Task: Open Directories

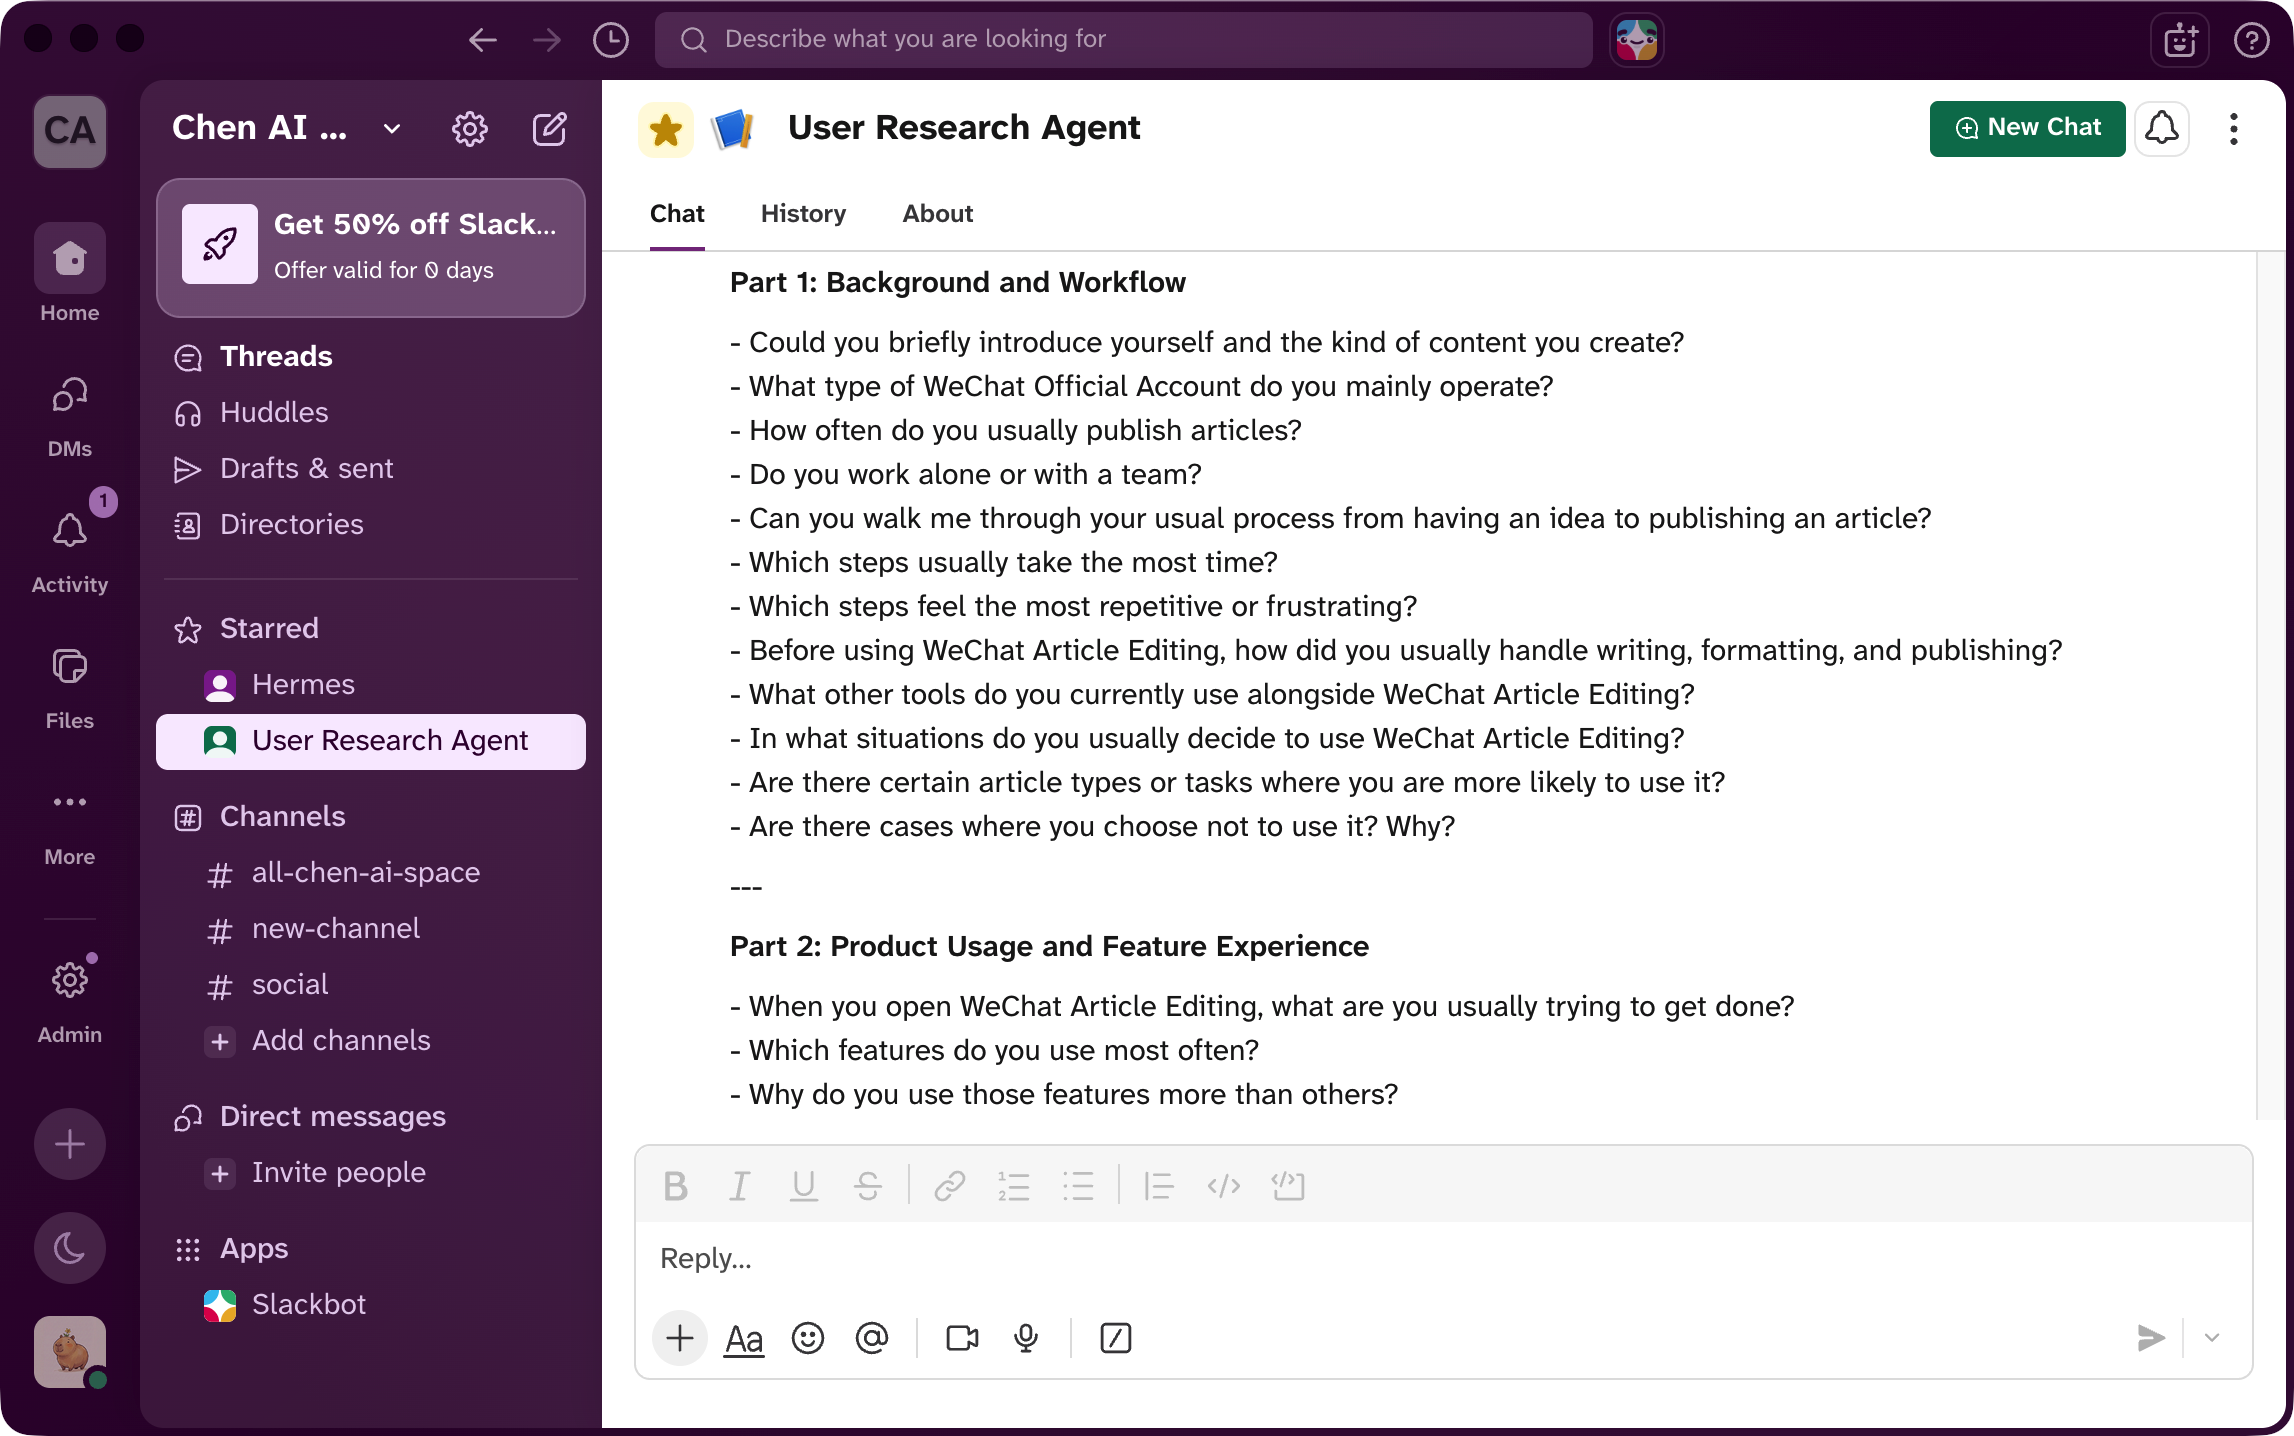Action: 371,525
